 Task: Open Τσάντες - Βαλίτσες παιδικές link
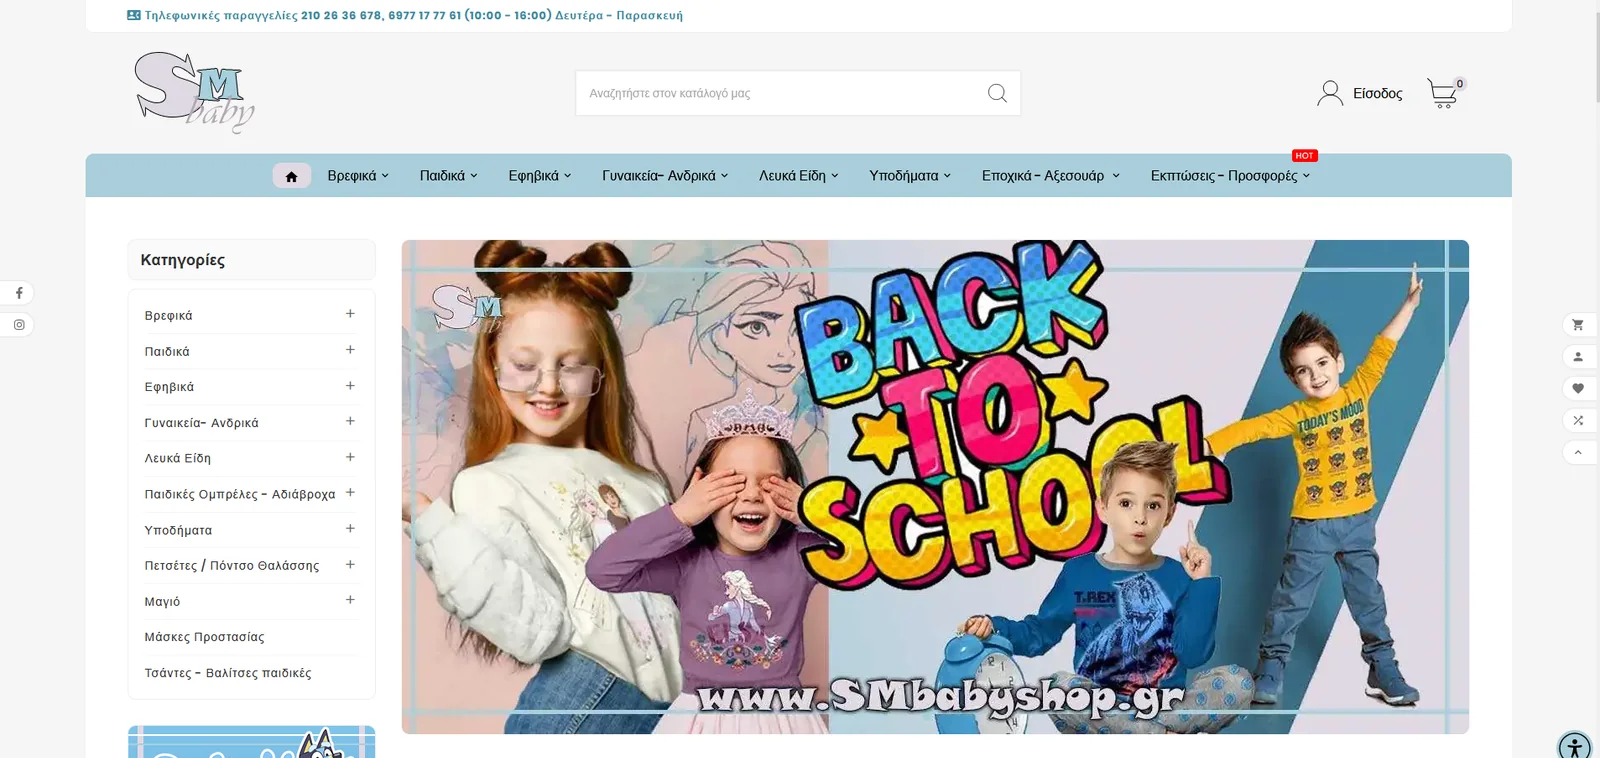[228, 673]
